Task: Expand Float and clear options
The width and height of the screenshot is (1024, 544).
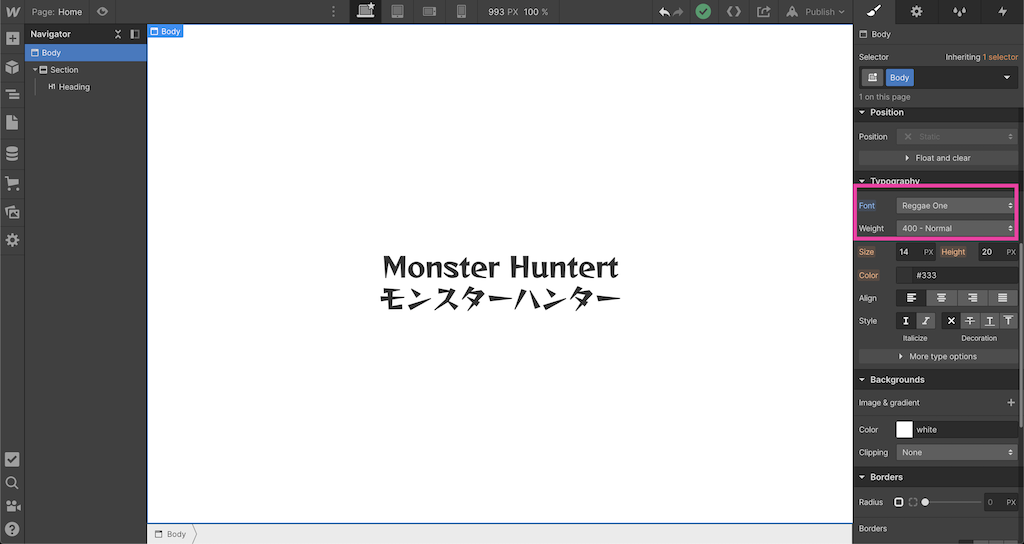Action: pyautogui.click(x=938, y=158)
